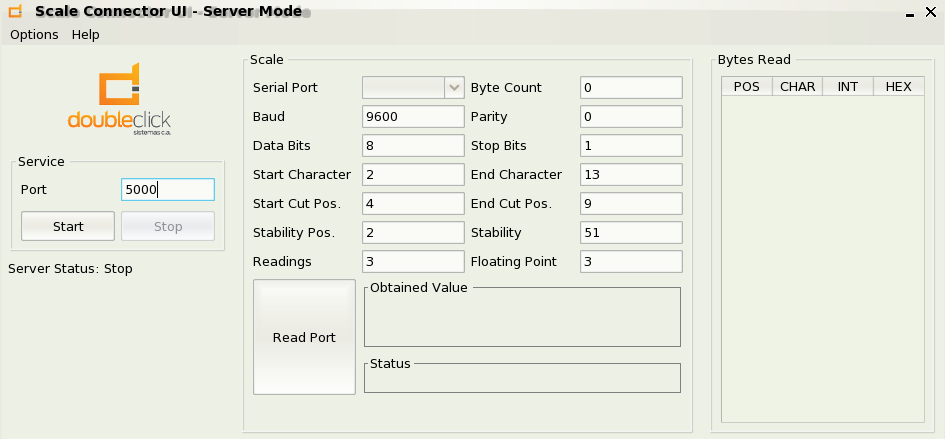Select the CHAR column header
Viewport: 945px width, 439px height.
[797, 87]
